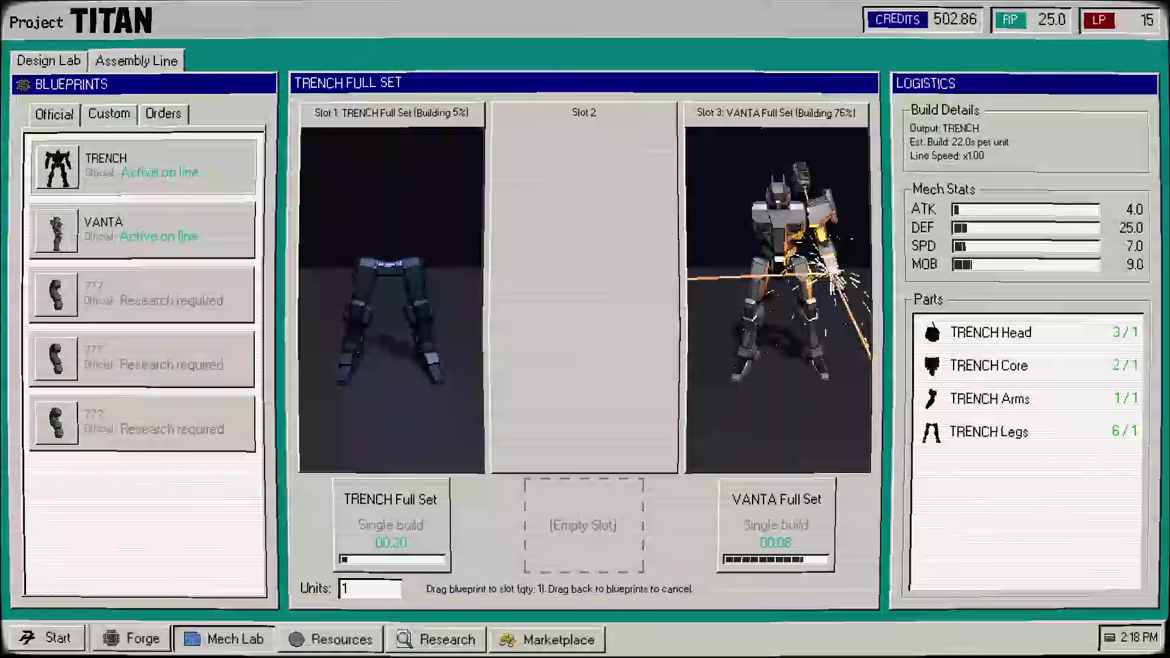
Task: Select the TRENCH Core parts row
Action: click(1028, 366)
